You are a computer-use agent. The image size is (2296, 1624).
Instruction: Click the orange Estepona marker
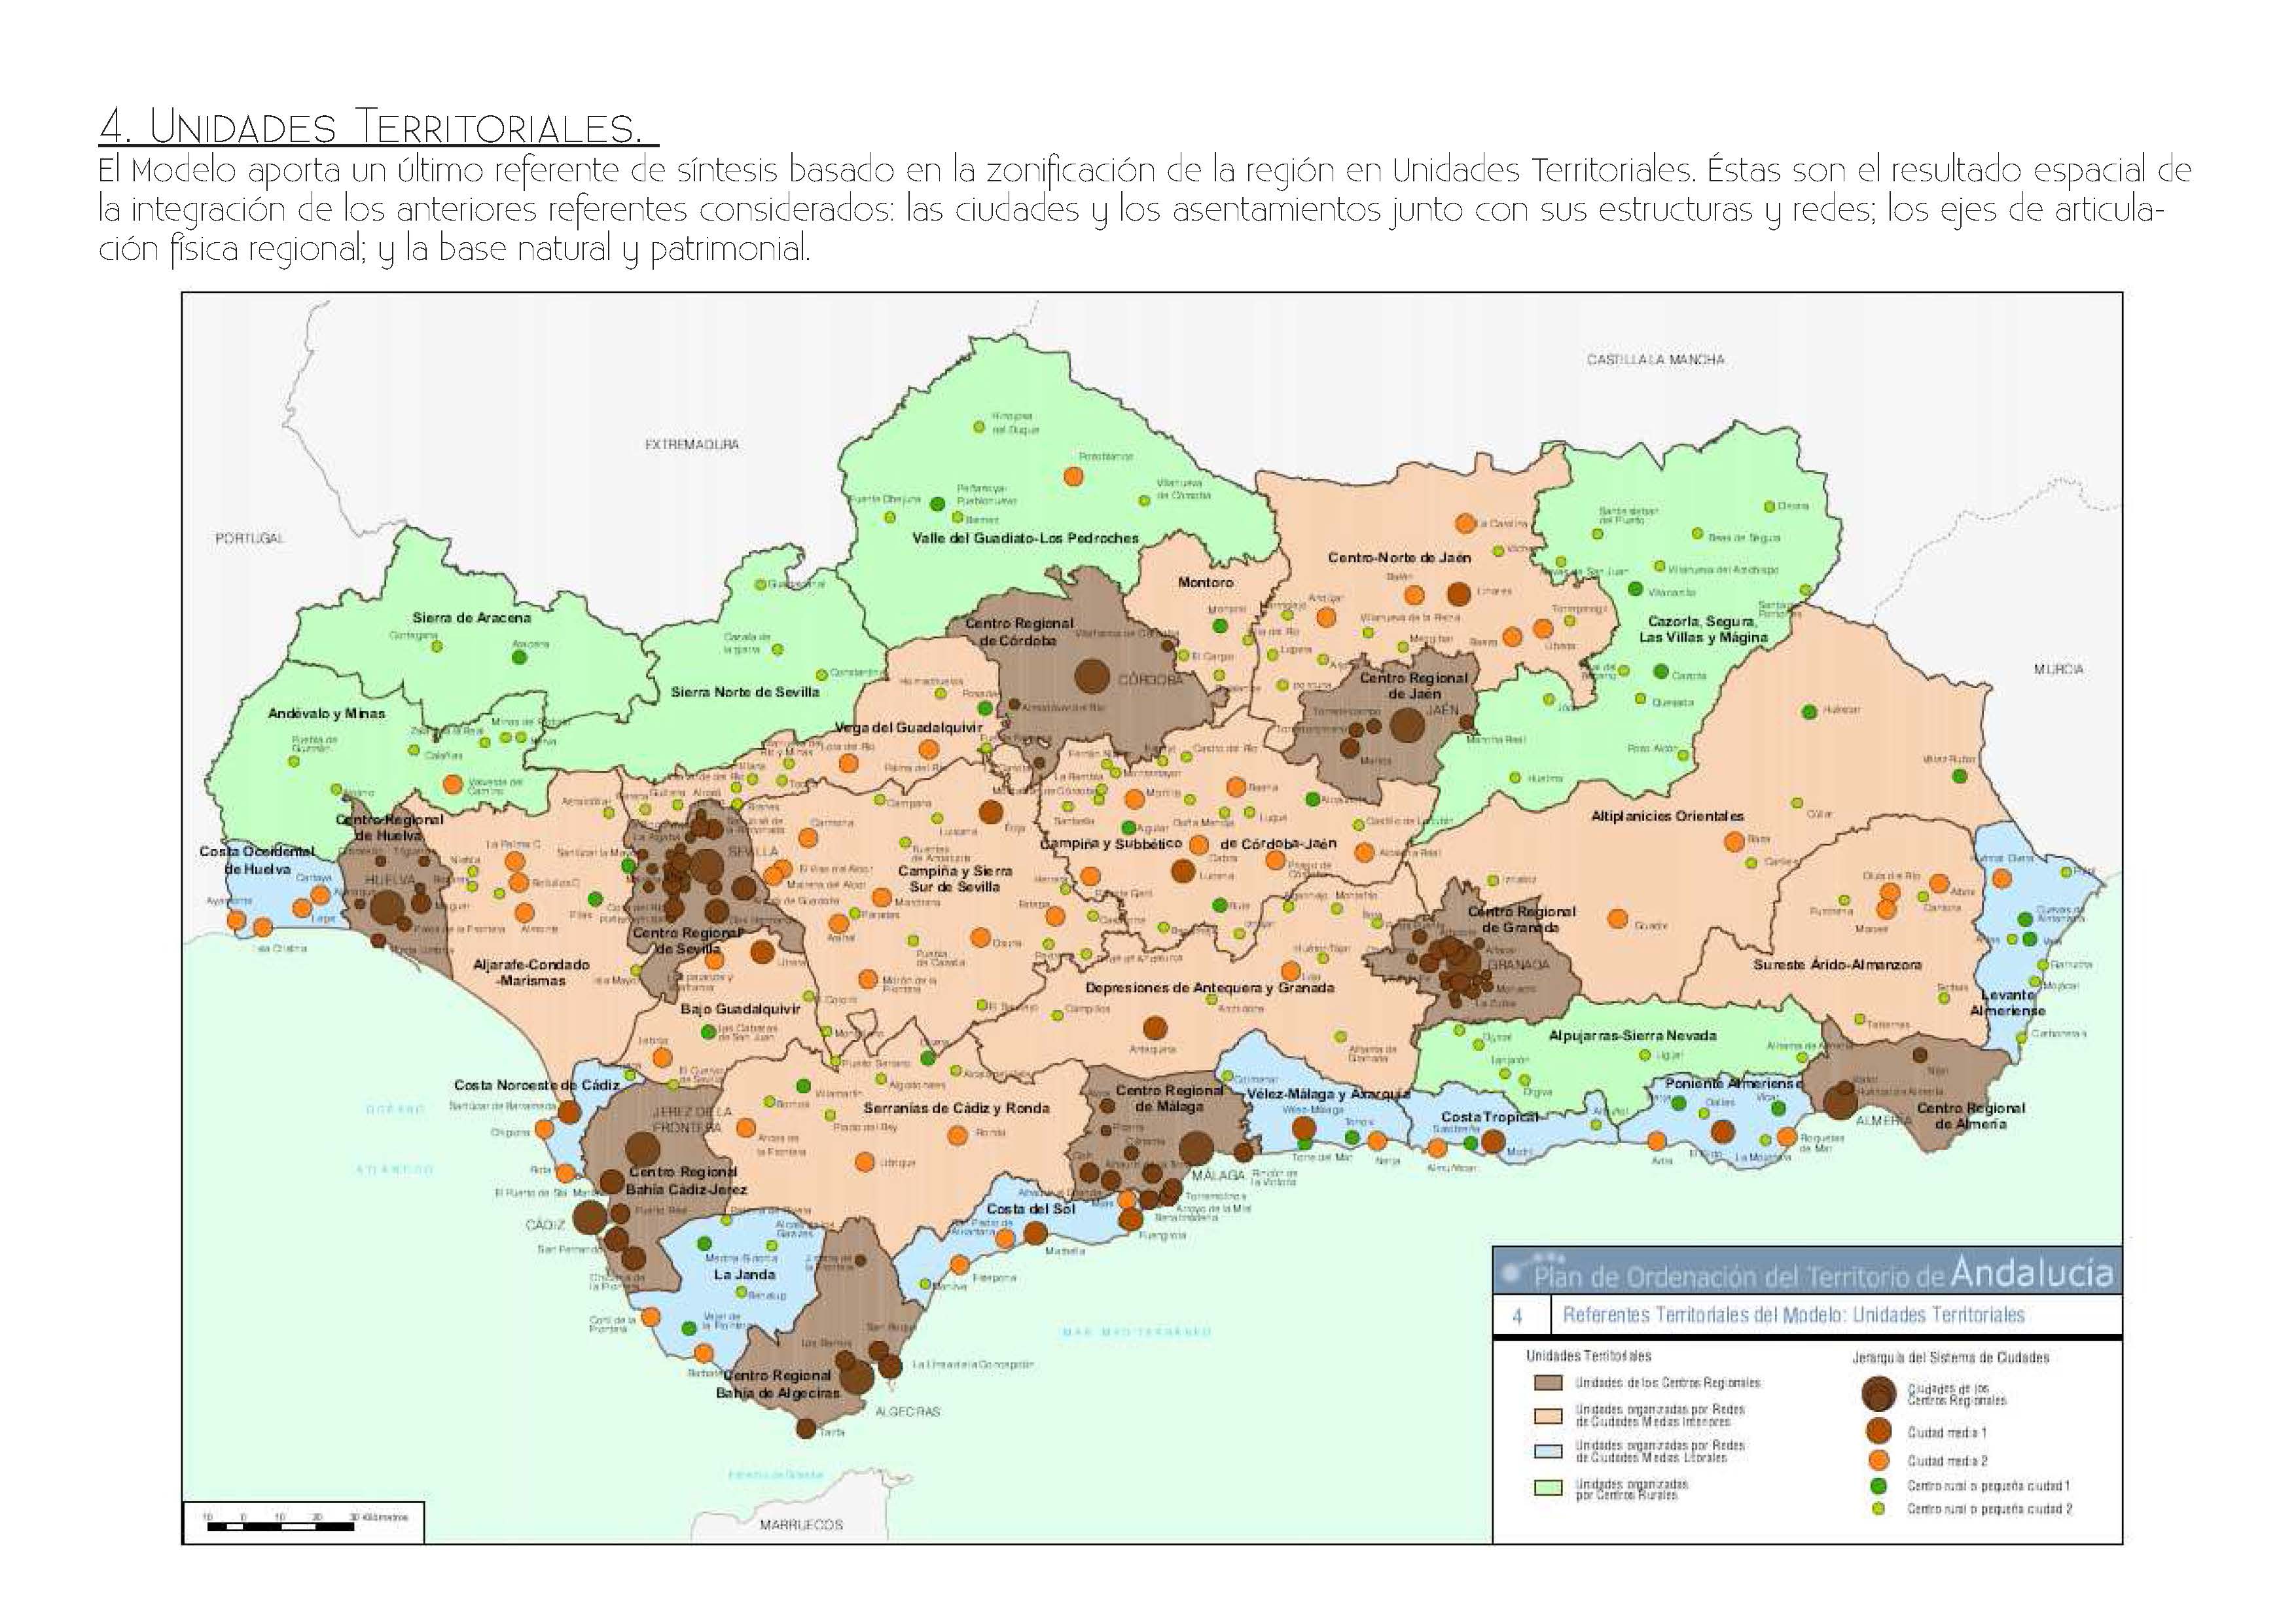coord(960,1265)
